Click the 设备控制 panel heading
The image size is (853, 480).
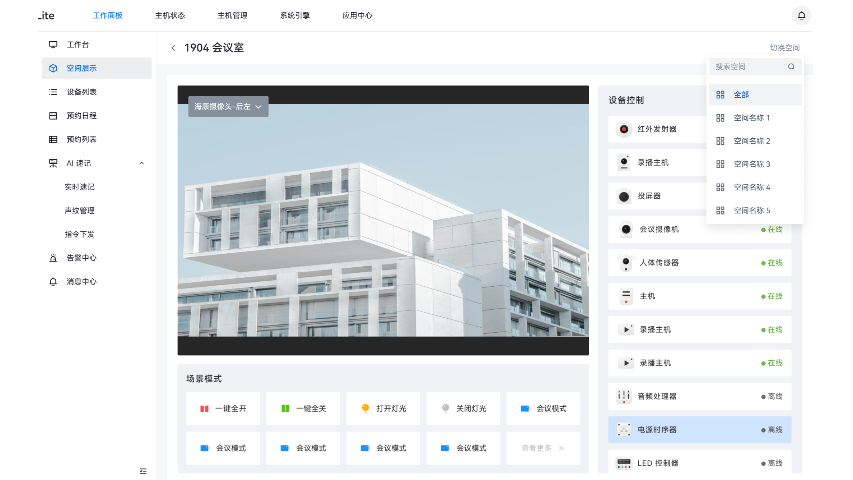[626, 100]
